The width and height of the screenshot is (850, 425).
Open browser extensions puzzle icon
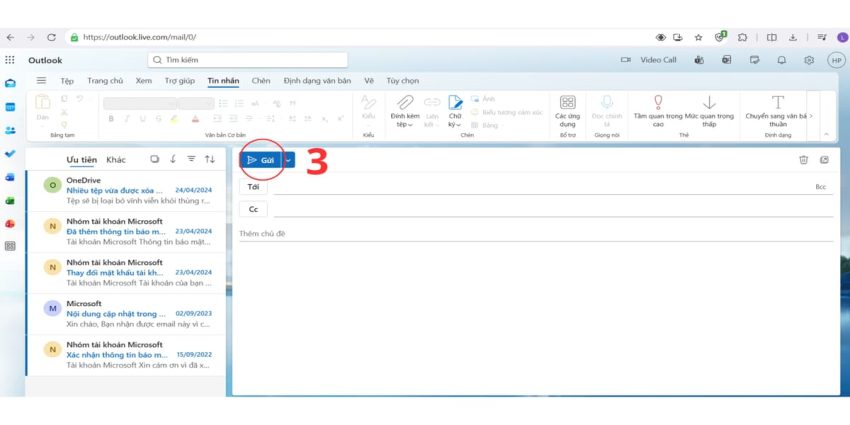[743, 37]
